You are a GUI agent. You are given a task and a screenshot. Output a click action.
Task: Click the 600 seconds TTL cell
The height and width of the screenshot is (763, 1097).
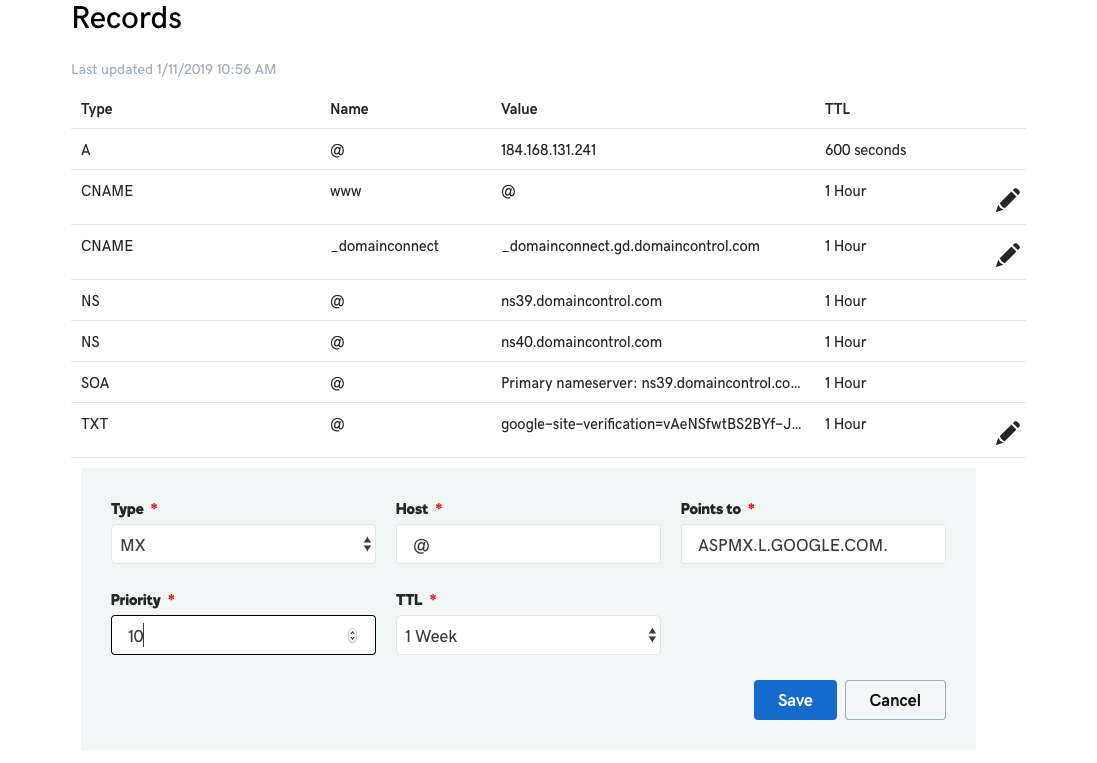click(865, 150)
